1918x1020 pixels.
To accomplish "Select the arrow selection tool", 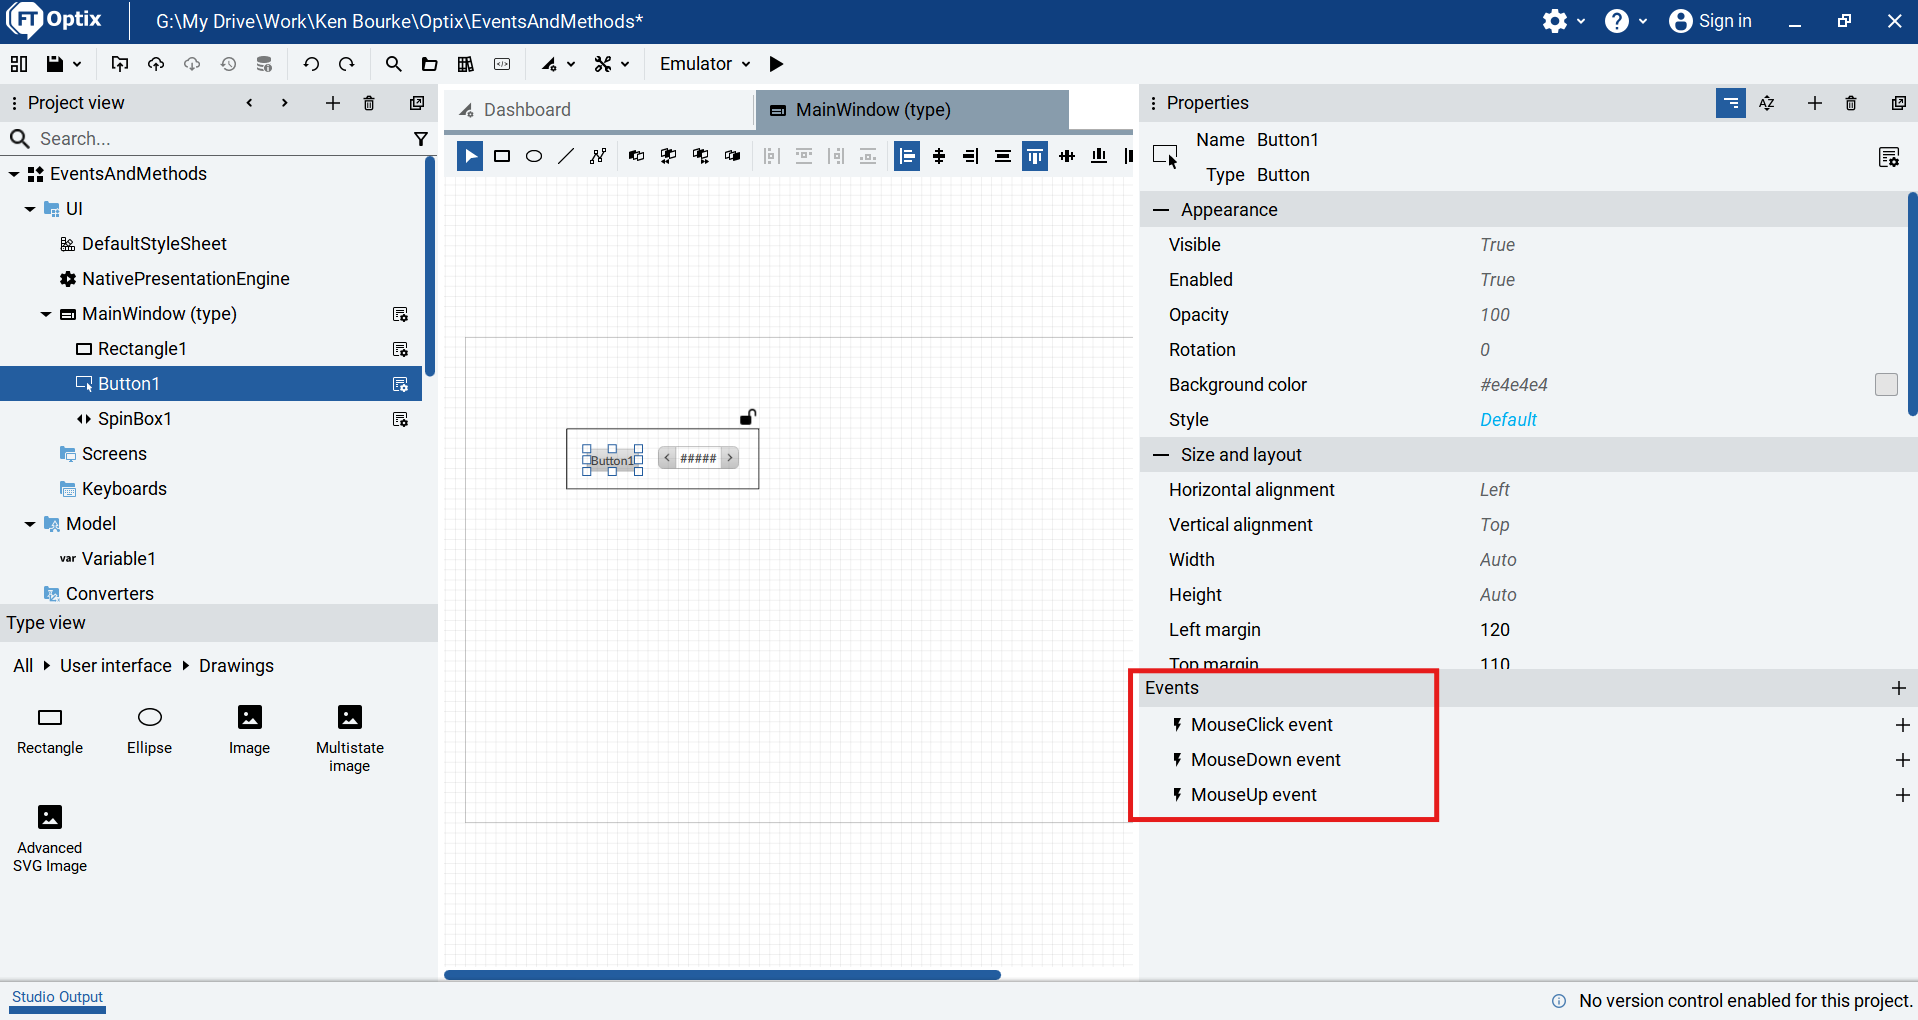I will 470,156.
